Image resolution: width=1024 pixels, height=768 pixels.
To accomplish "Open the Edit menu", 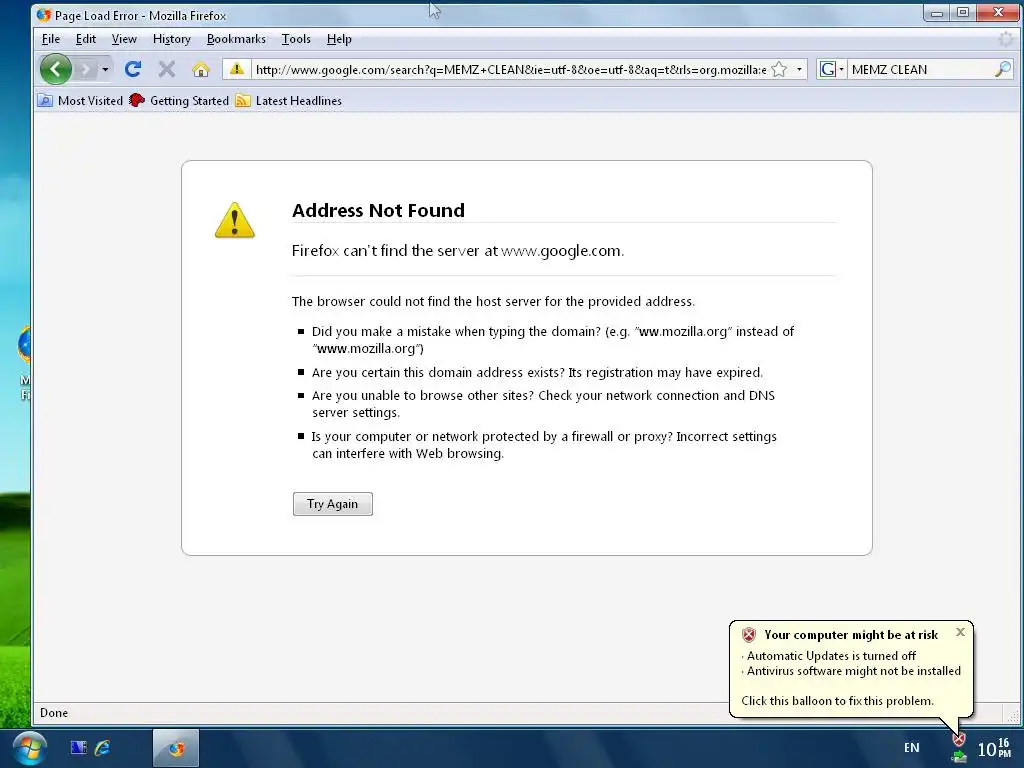I will point(86,39).
